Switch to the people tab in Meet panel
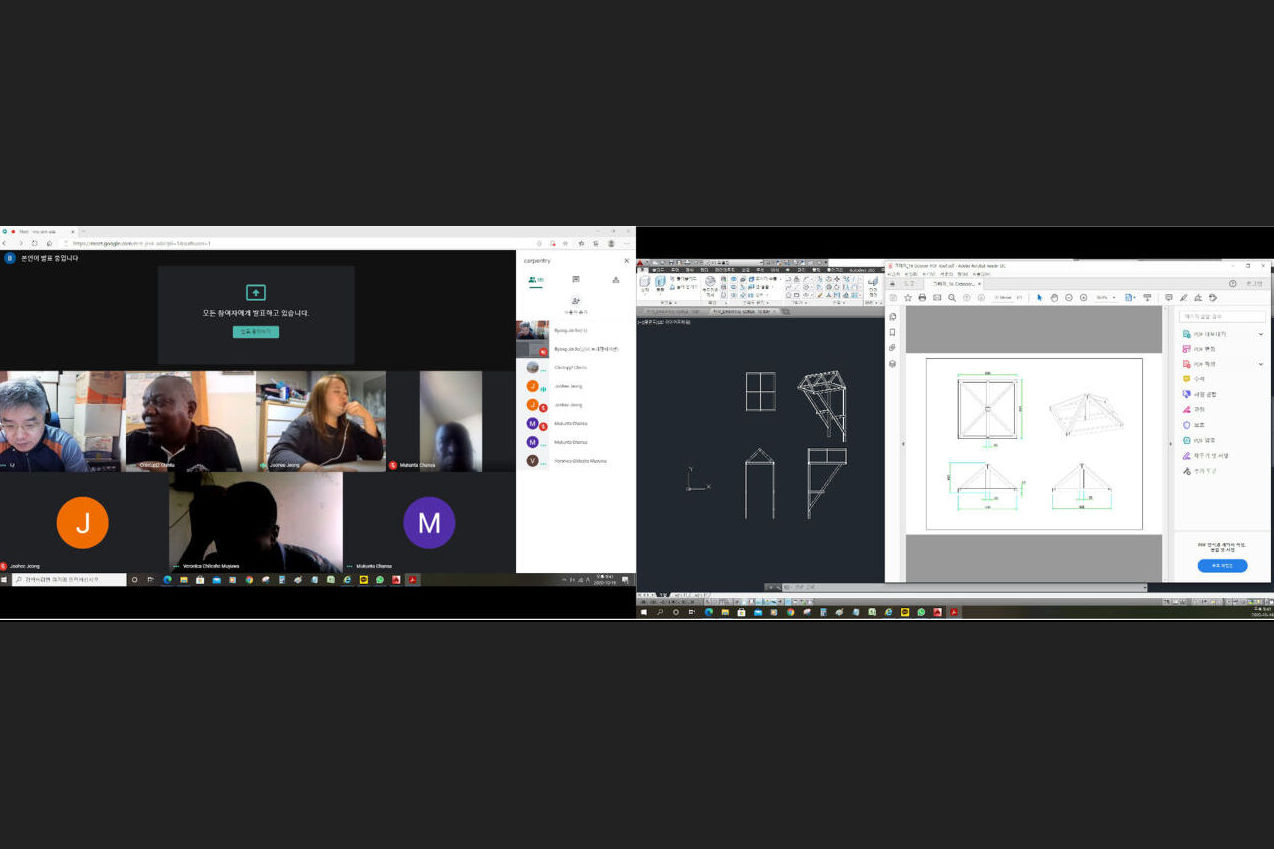Image resolution: width=1274 pixels, height=849 pixels. [535, 280]
